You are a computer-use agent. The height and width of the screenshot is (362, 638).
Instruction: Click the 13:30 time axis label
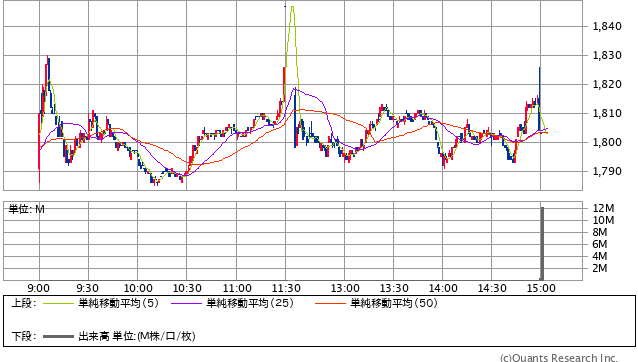pos(394,288)
